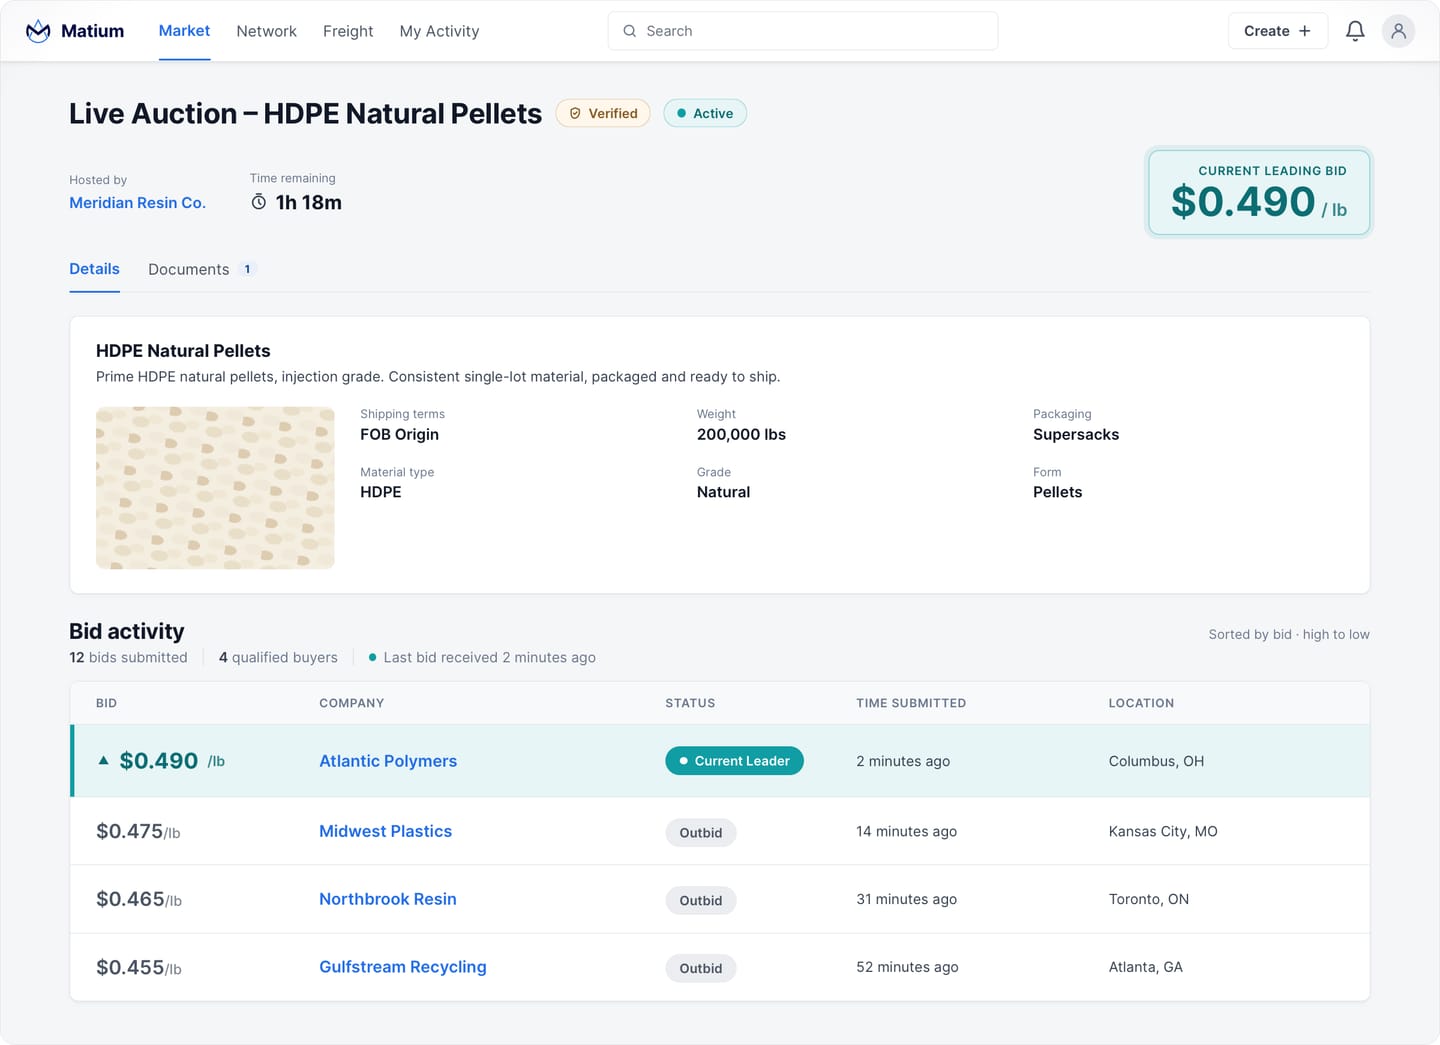Click the STATUS column header
1440x1045 pixels.
tap(690, 703)
